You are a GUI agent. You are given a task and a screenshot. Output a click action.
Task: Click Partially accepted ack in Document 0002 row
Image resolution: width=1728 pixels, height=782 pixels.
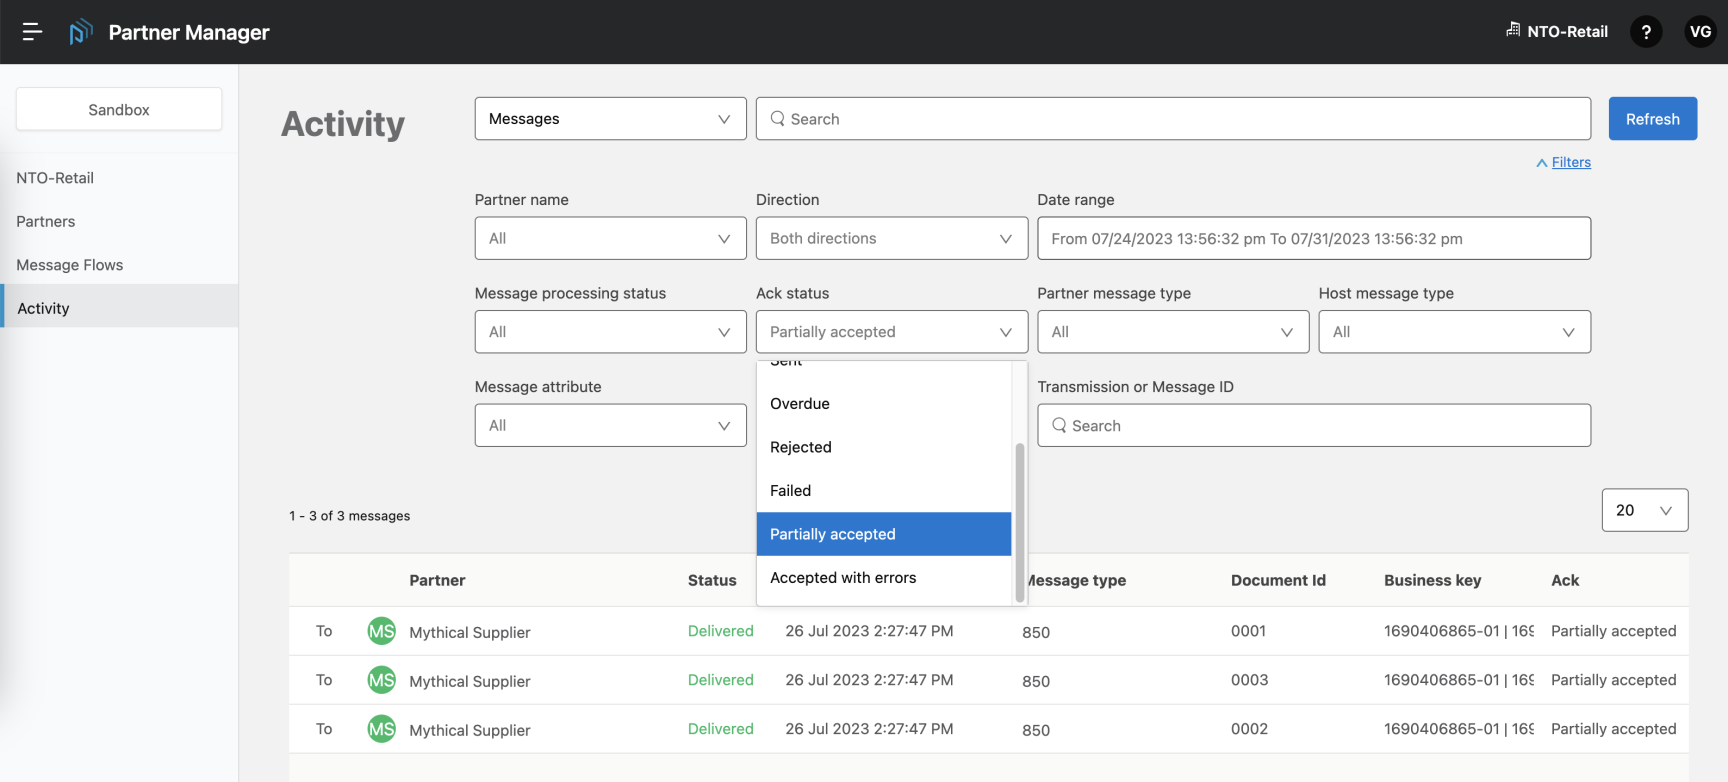click(1613, 729)
